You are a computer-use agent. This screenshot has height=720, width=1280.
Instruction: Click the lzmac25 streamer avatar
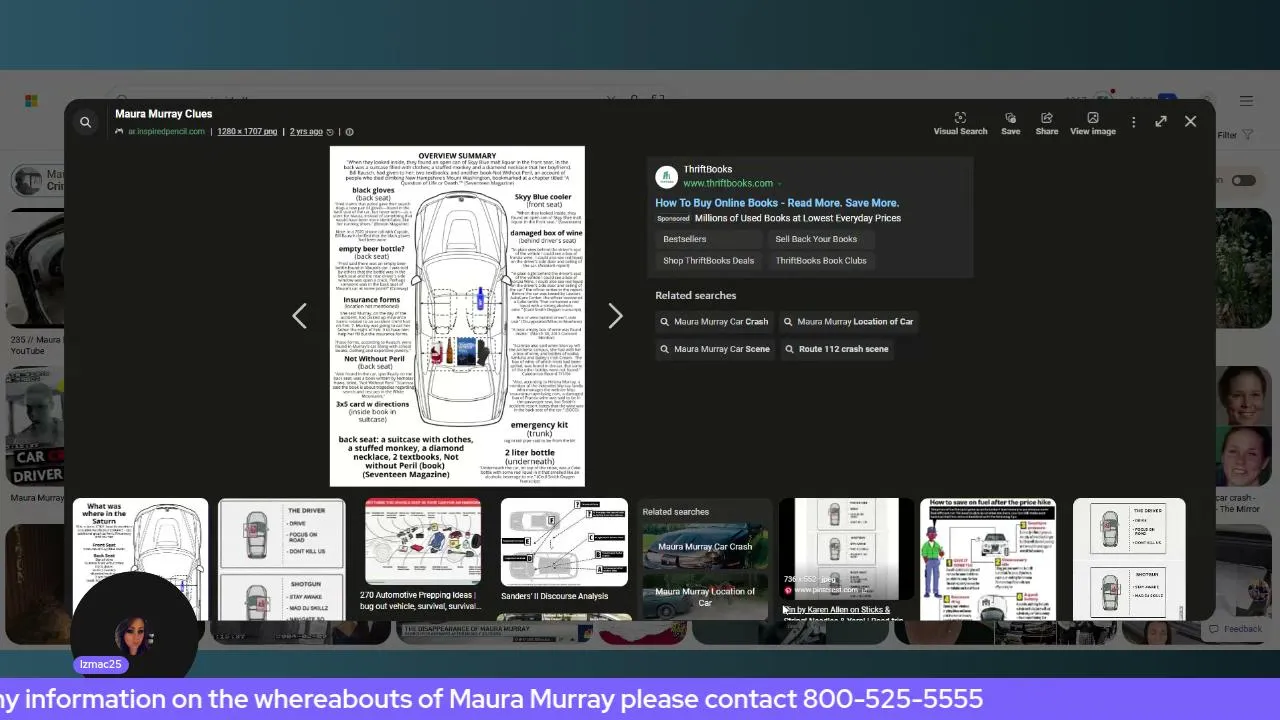tap(134, 637)
